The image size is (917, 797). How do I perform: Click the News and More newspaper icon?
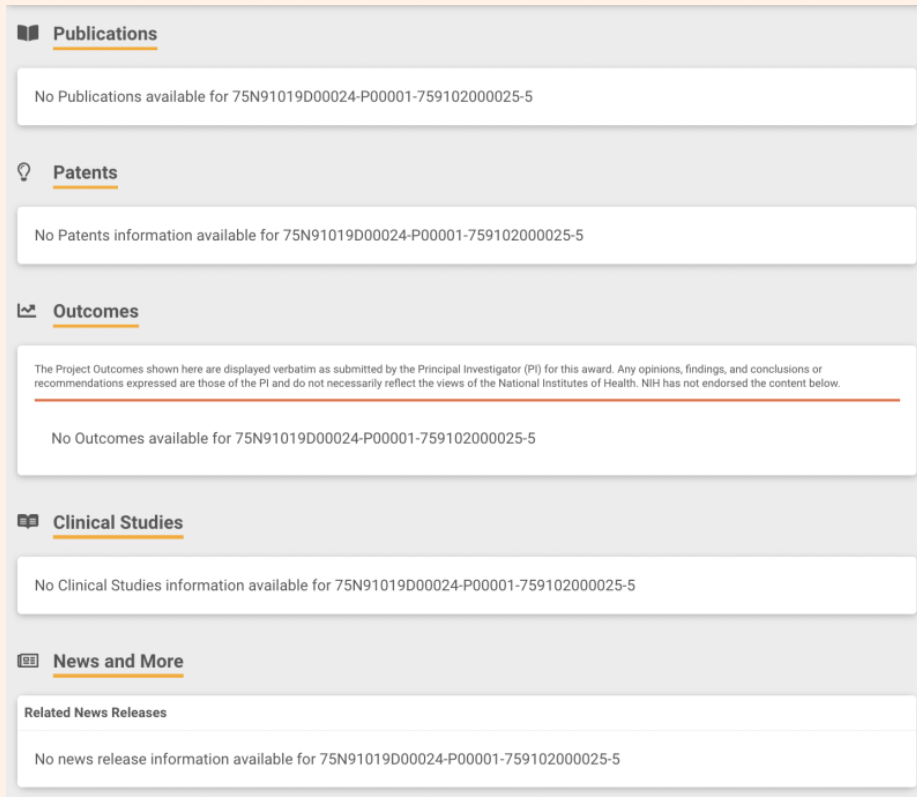(x=28, y=661)
